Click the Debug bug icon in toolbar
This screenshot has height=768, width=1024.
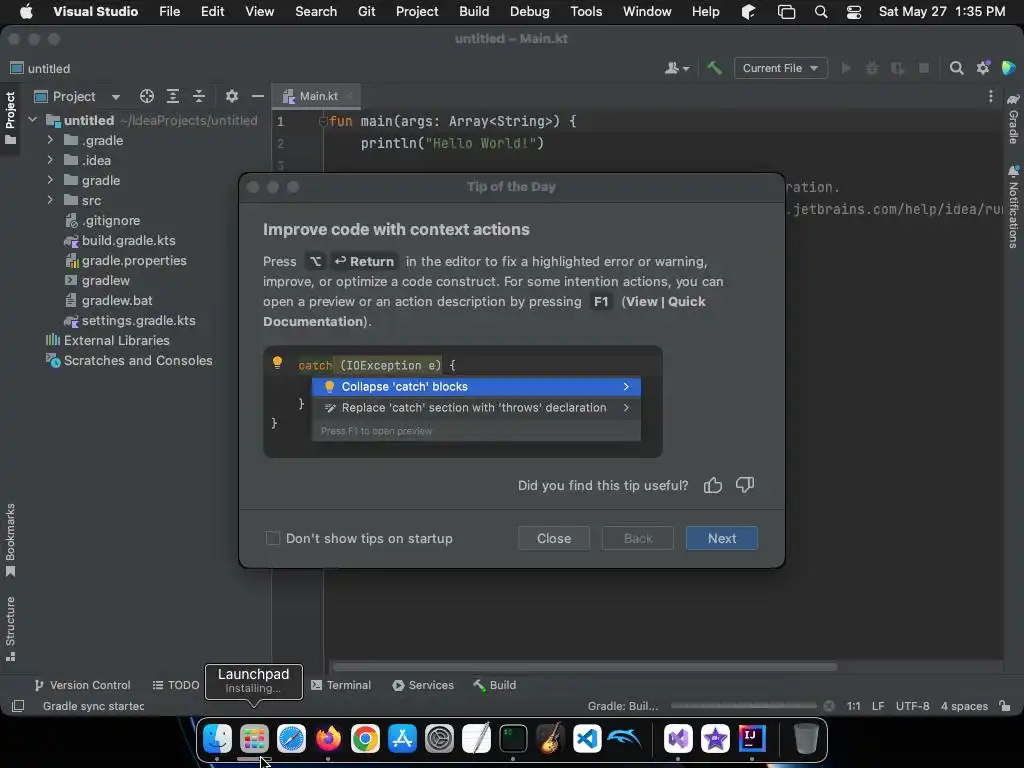872,68
